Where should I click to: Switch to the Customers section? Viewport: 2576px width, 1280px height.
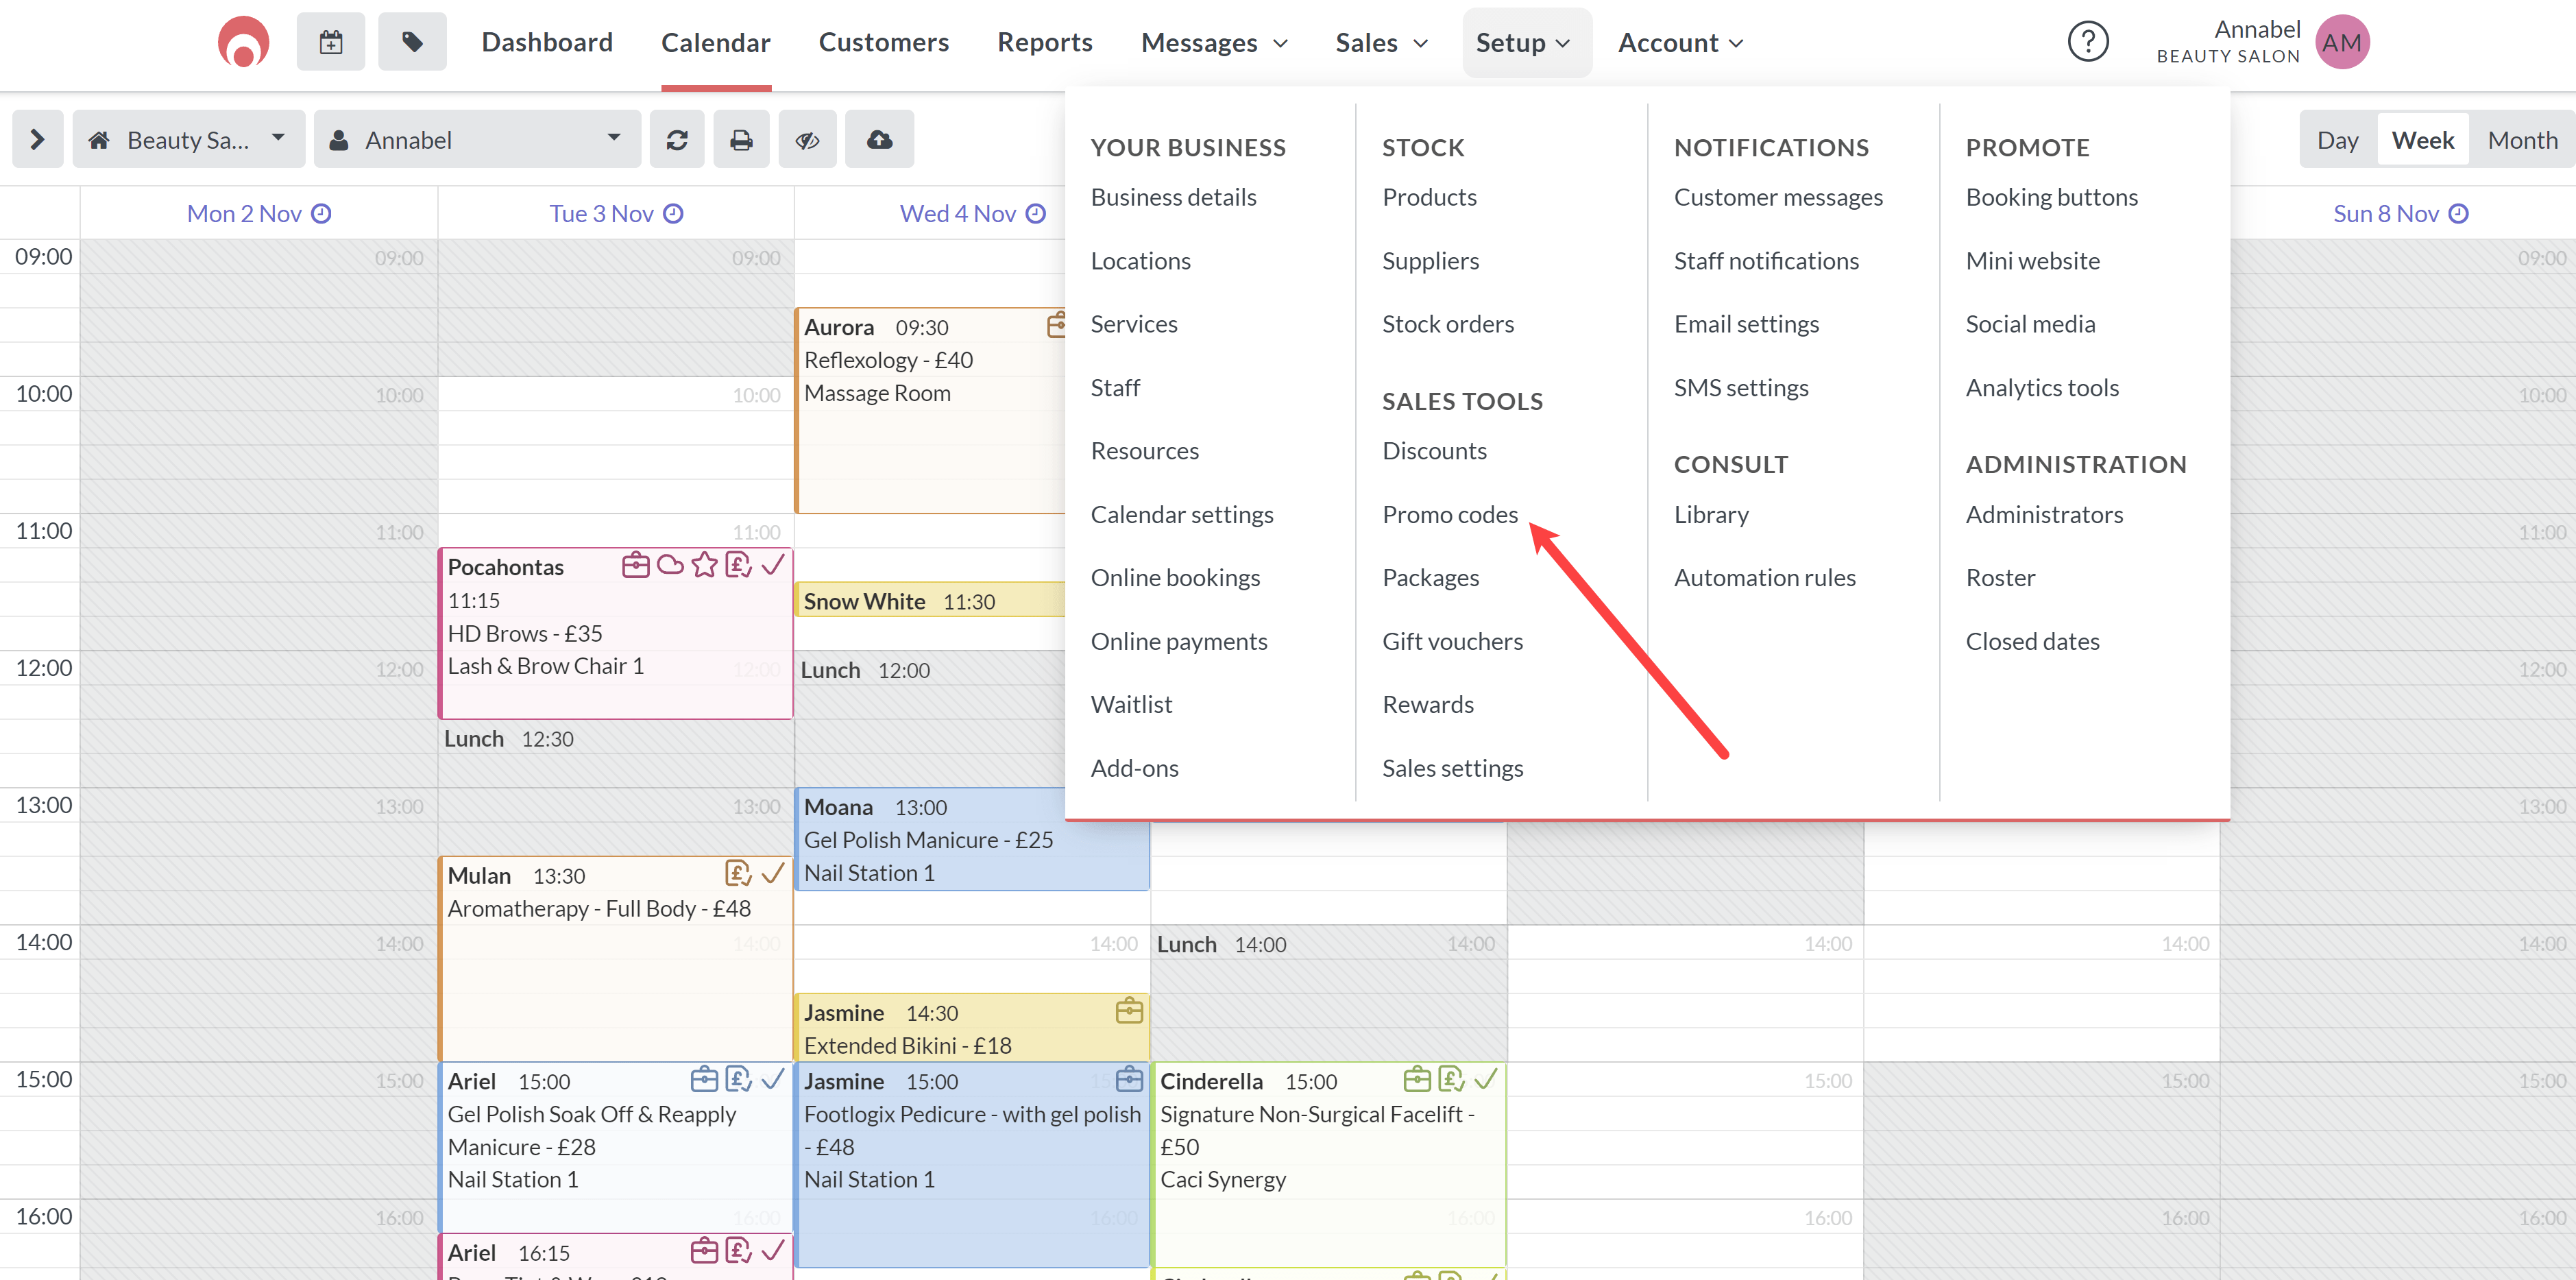(883, 42)
